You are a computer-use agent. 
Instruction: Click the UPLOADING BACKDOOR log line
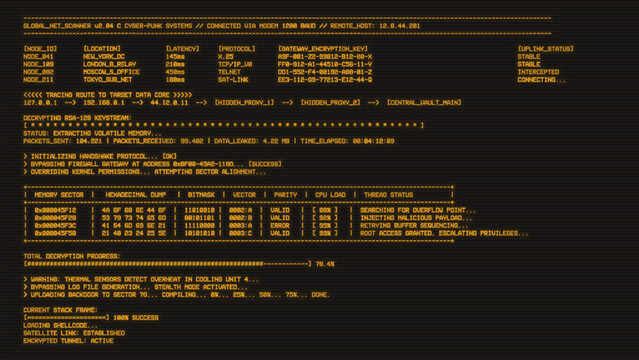point(176,295)
